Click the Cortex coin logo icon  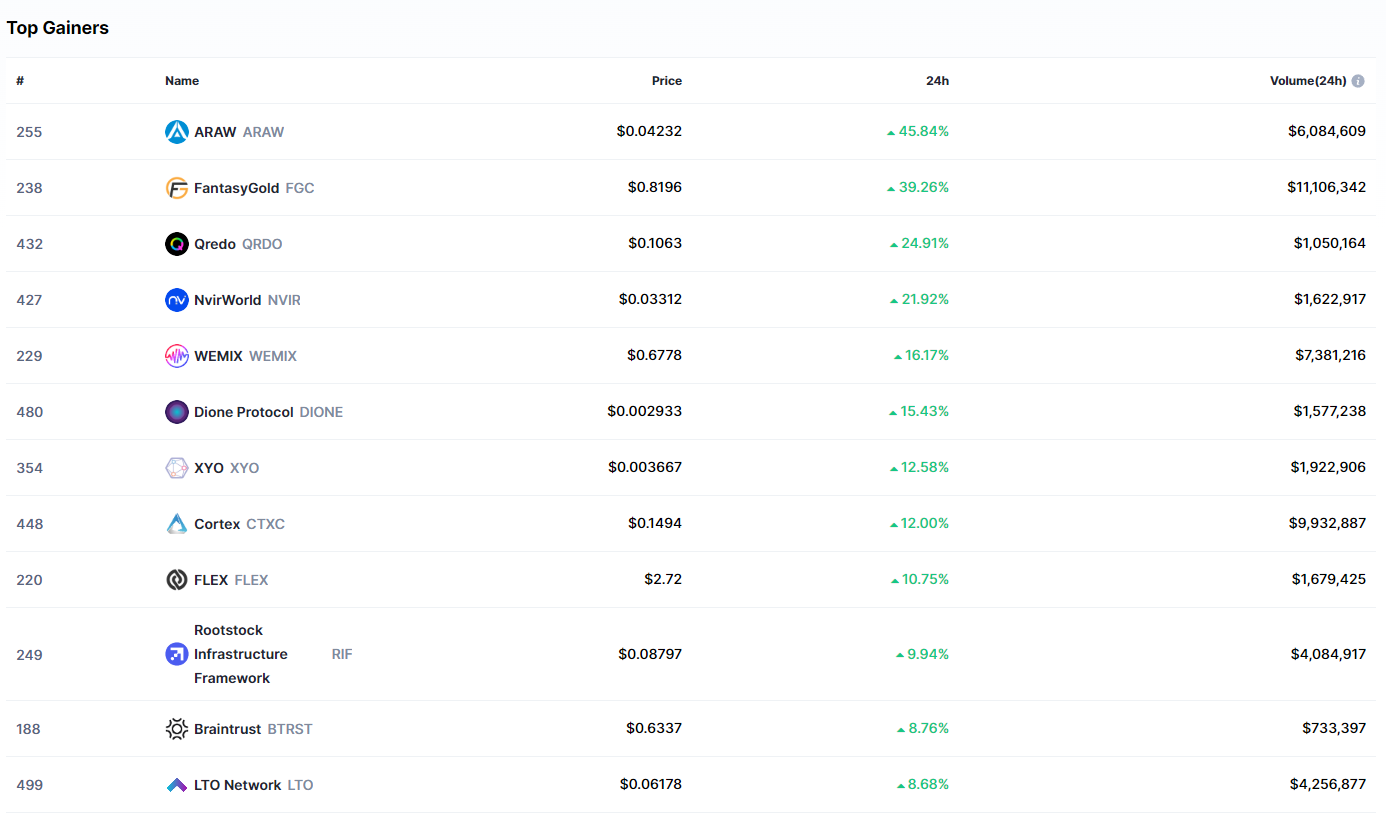[176, 524]
